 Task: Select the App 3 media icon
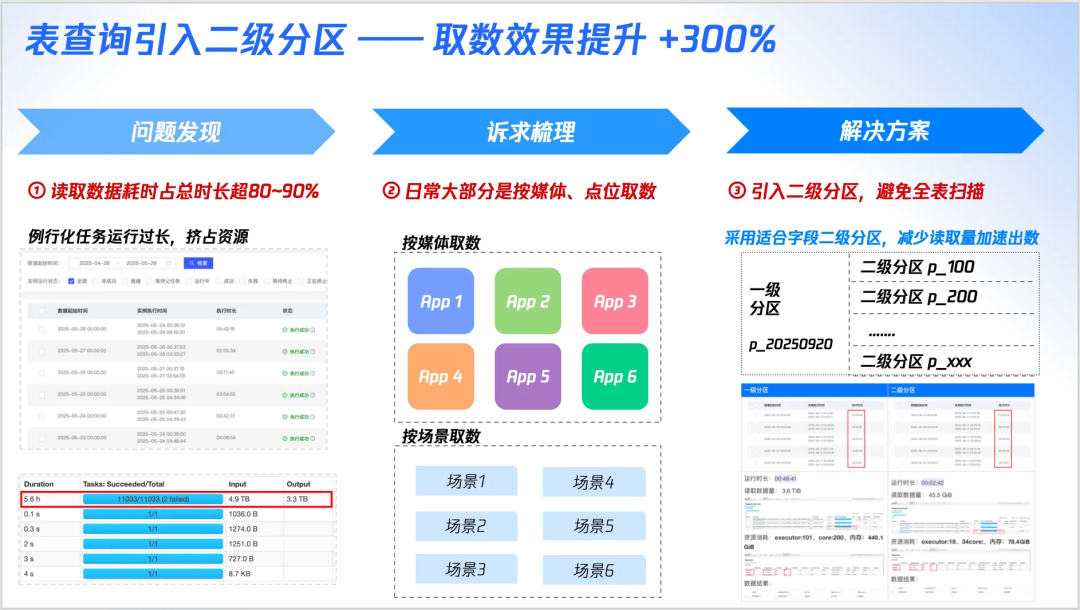coord(613,299)
